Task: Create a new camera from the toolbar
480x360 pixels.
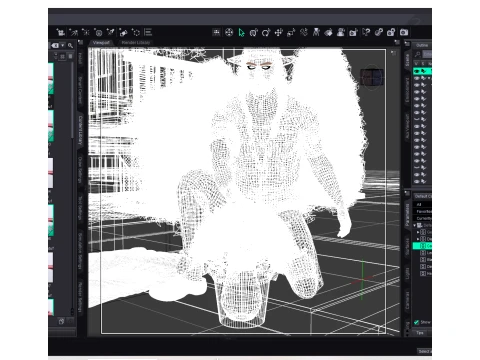Action: tap(61, 32)
